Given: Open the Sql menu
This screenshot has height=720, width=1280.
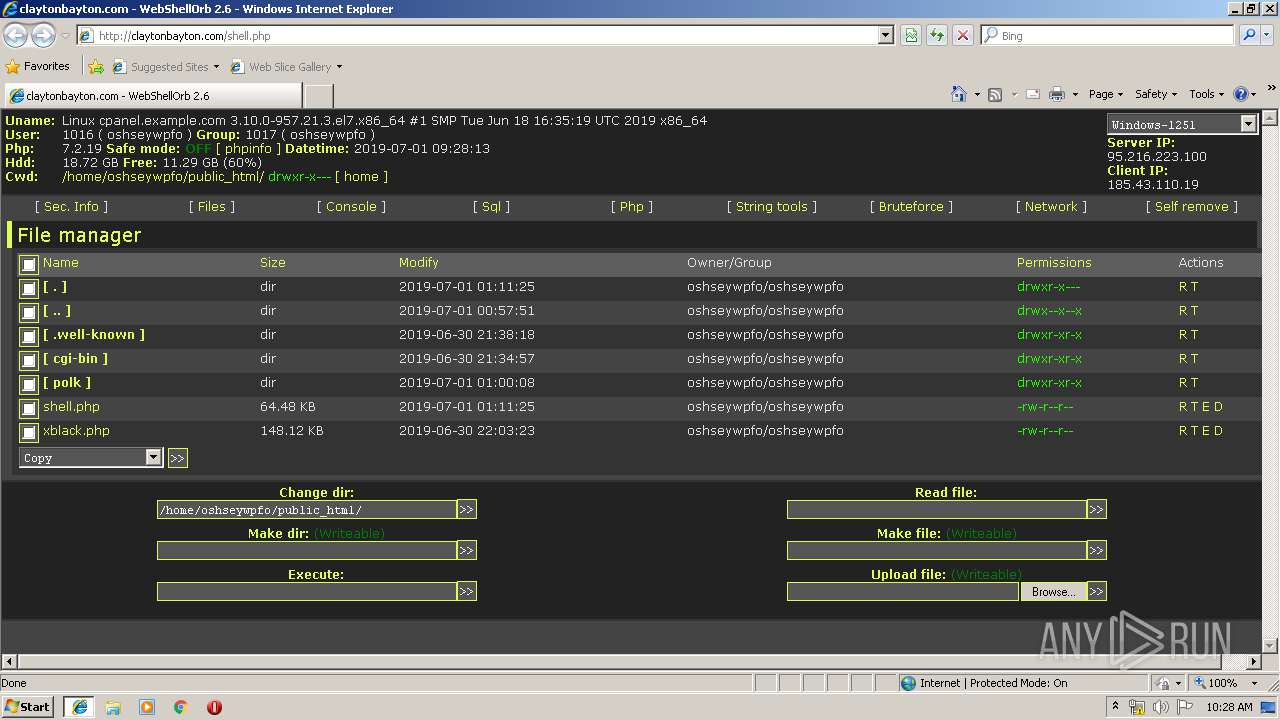Looking at the screenshot, I should (491, 206).
